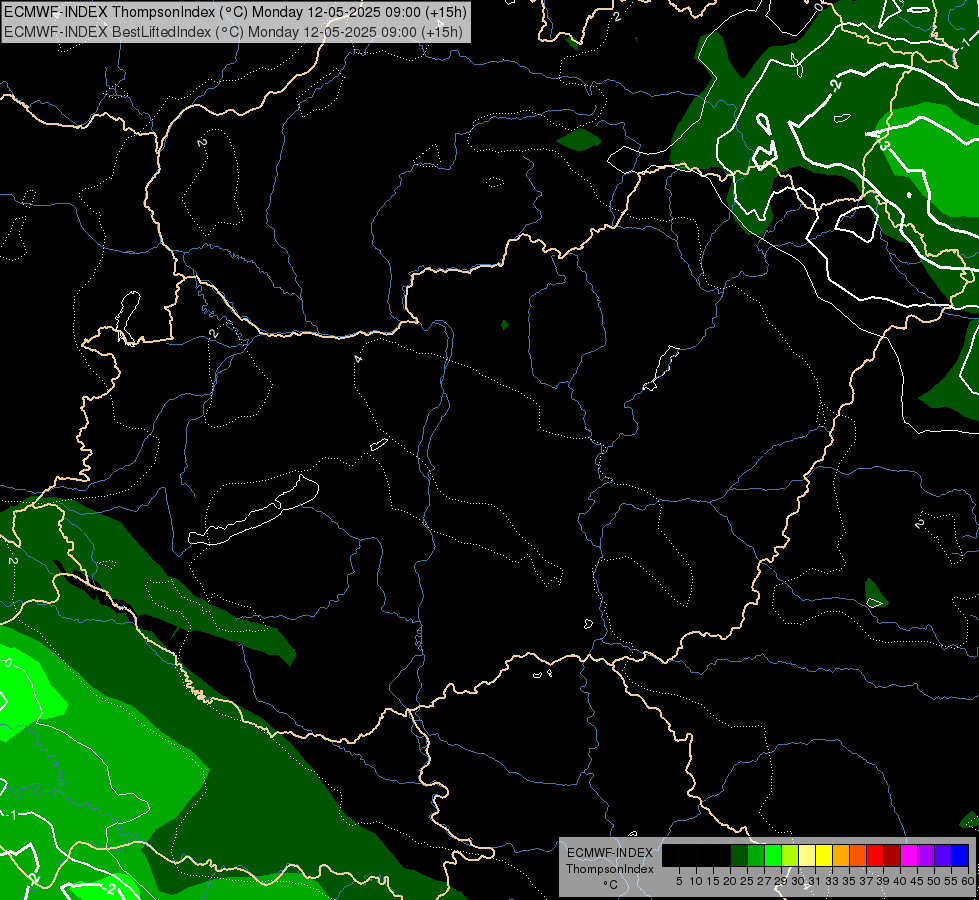Click the BestLiftedIndex title line at top
Image resolution: width=979 pixels, height=900 pixels.
[x=233, y=31]
